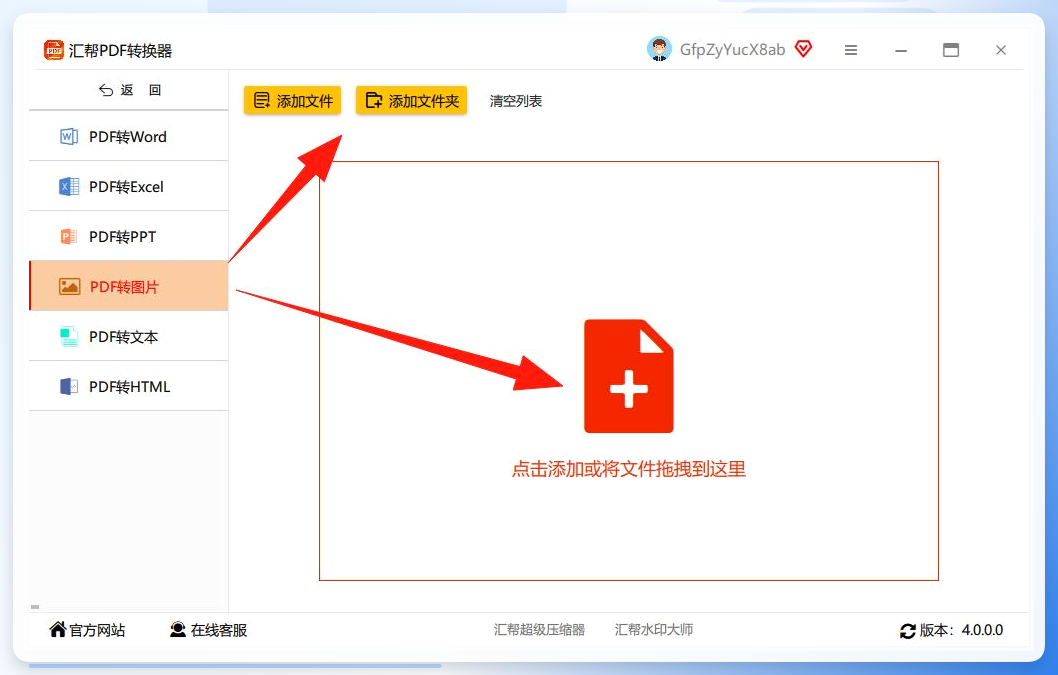Open 在线客服 support link
The width and height of the screenshot is (1058, 675).
[208, 630]
